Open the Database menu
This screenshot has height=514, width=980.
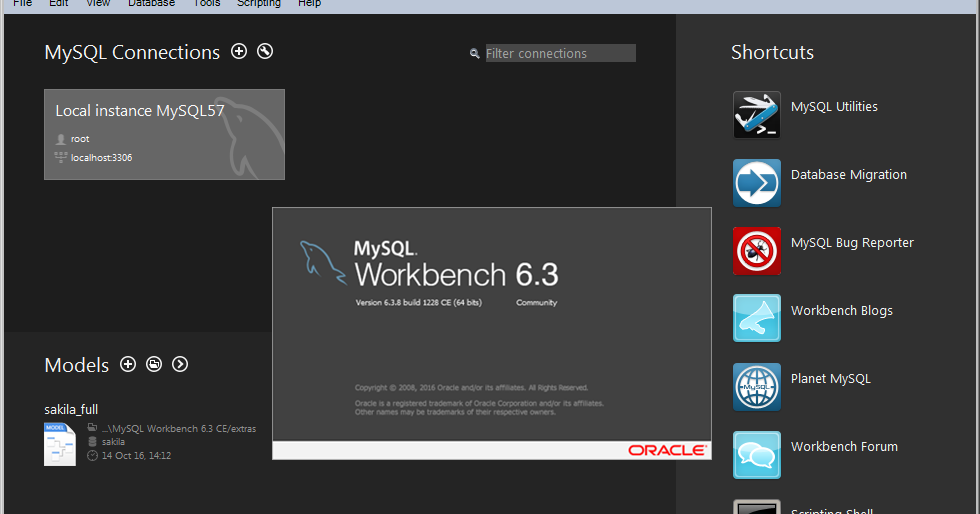click(151, 3)
